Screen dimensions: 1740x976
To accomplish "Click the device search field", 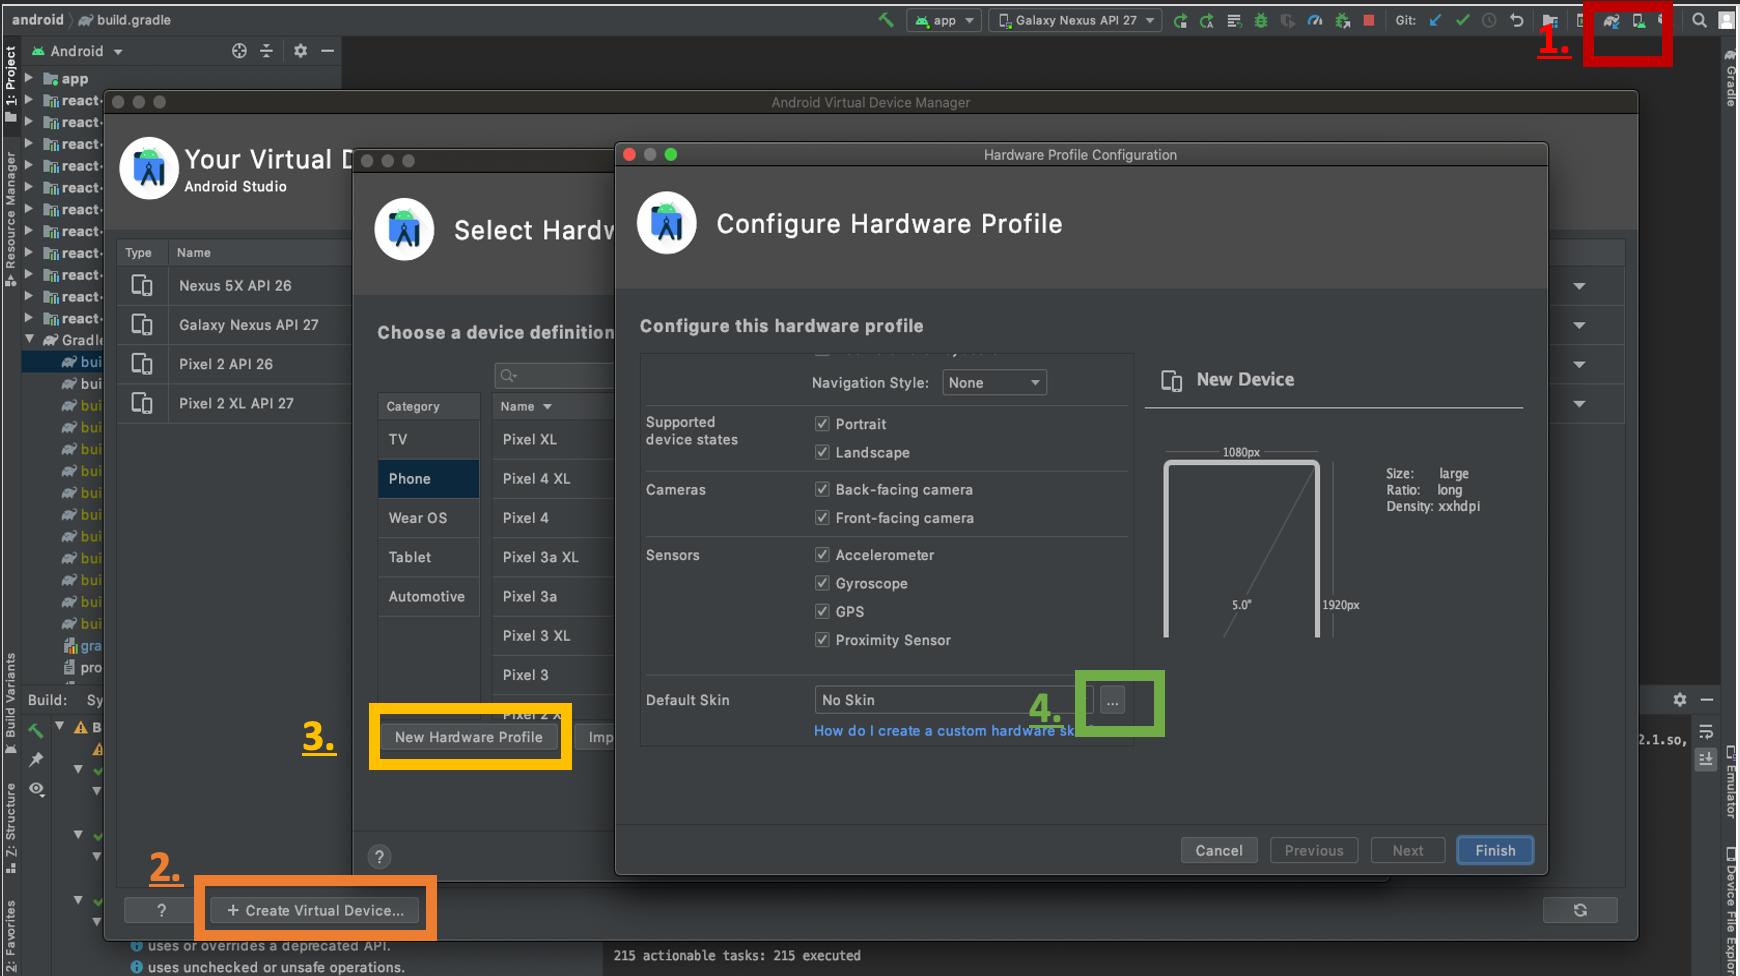I will [555, 375].
